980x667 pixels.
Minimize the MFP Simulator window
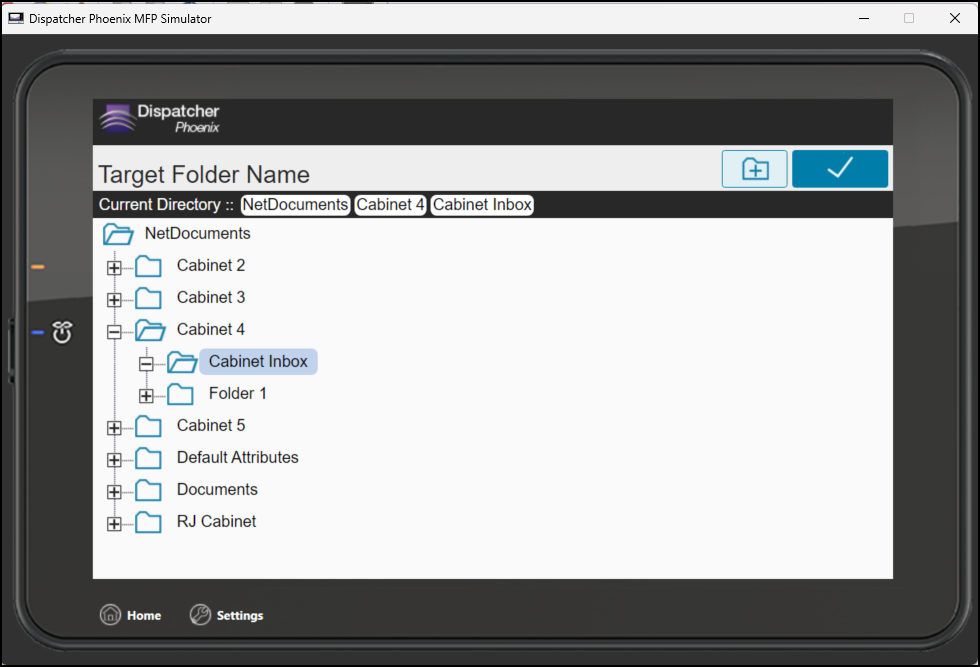click(864, 18)
